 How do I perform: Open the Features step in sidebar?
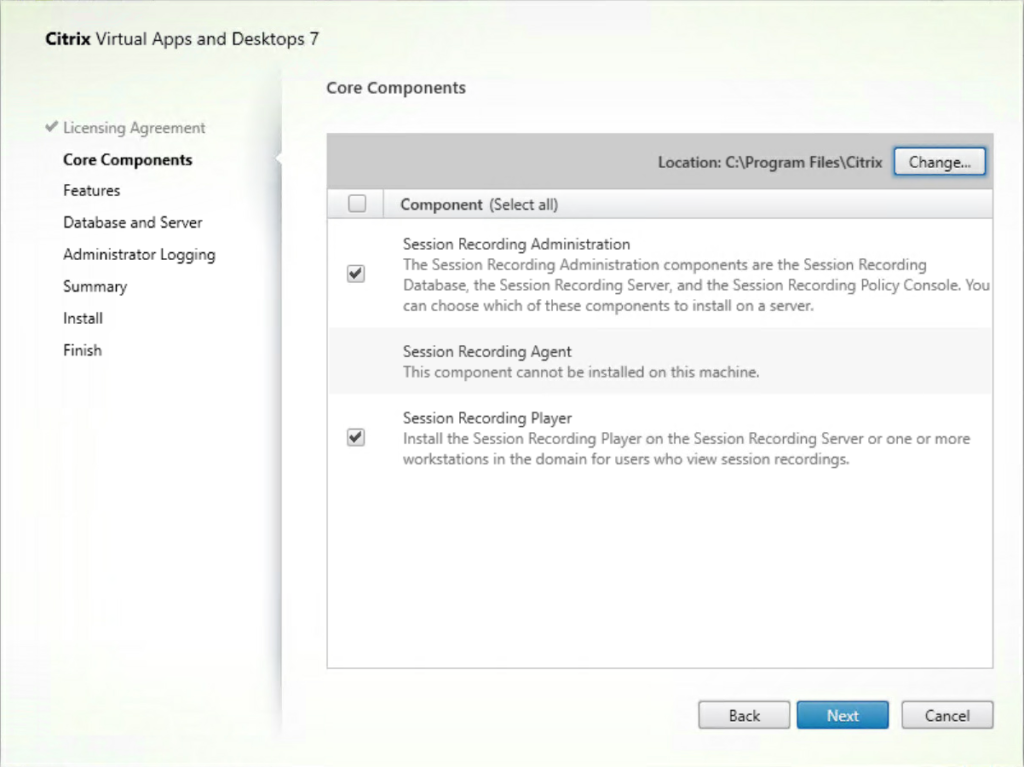click(91, 191)
